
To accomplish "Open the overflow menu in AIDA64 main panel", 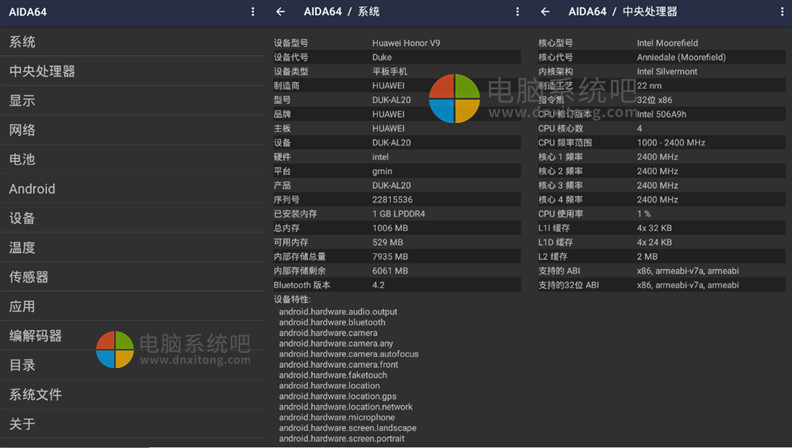I will [x=253, y=12].
